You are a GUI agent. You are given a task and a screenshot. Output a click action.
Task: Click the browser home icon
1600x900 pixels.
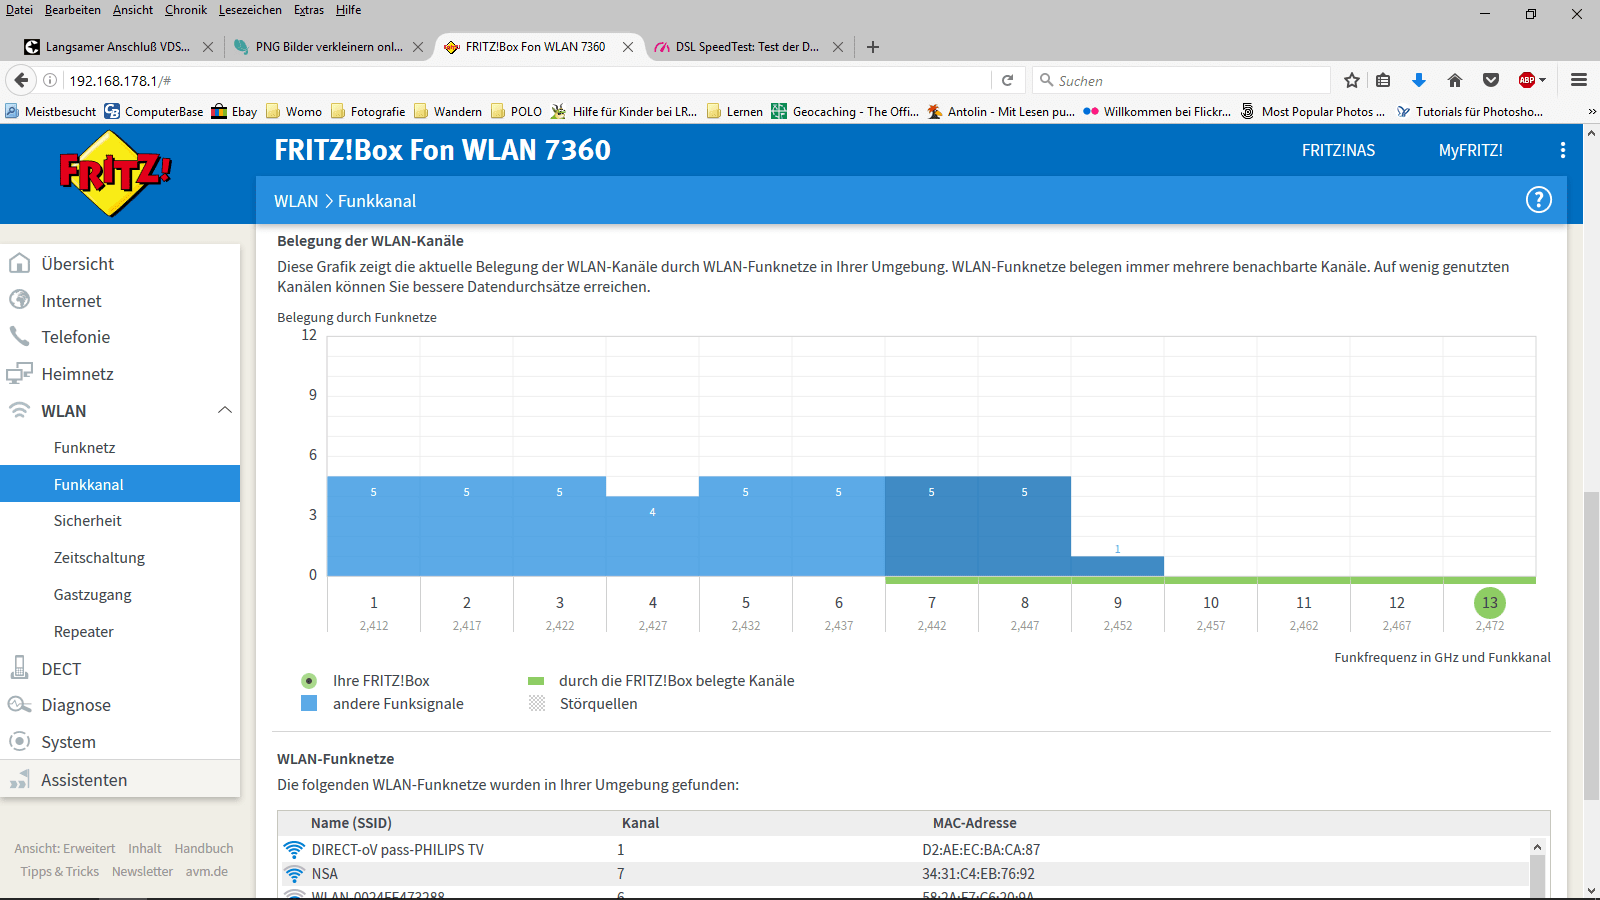pos(1455,80)
